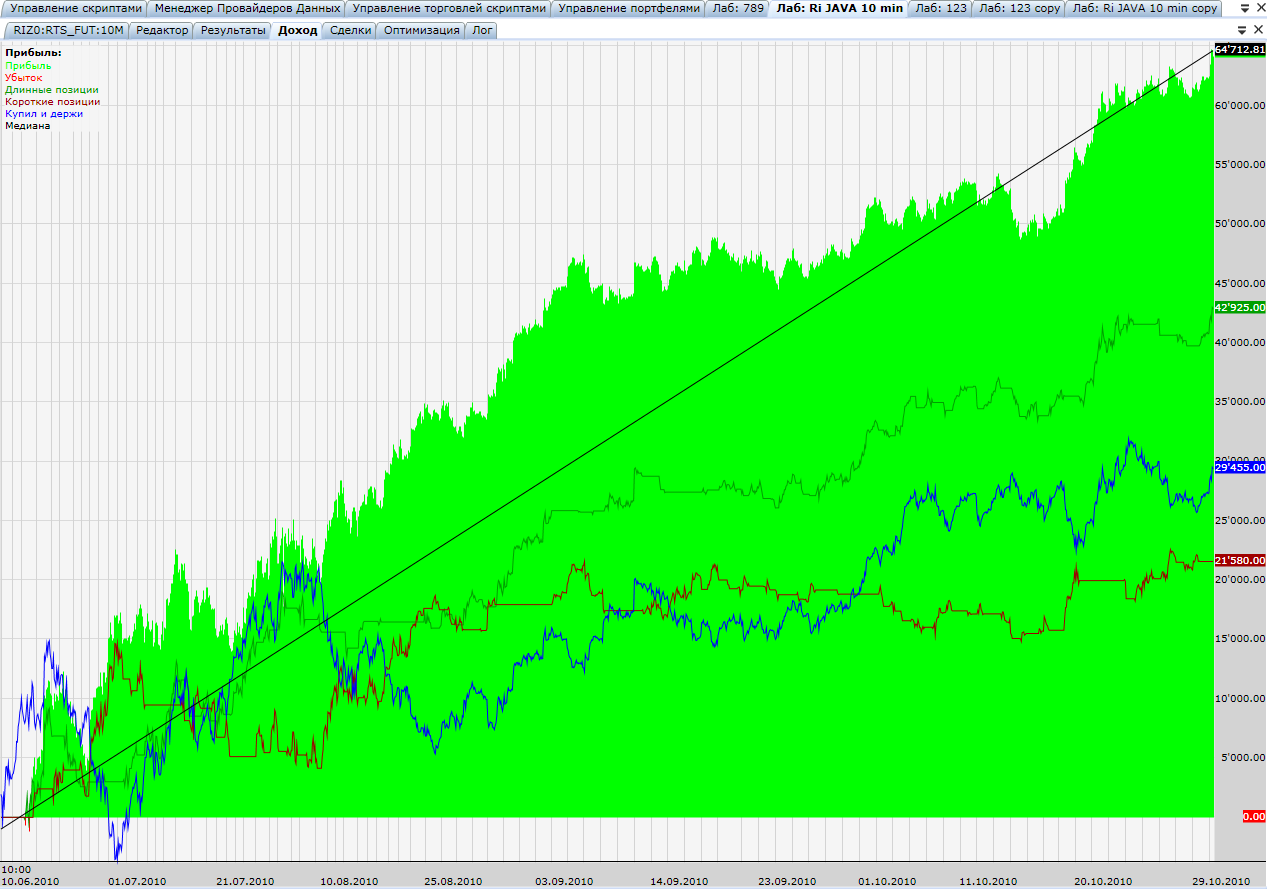Close the inner lab panel via X
1267x889 pixels.
(1258, 30)
